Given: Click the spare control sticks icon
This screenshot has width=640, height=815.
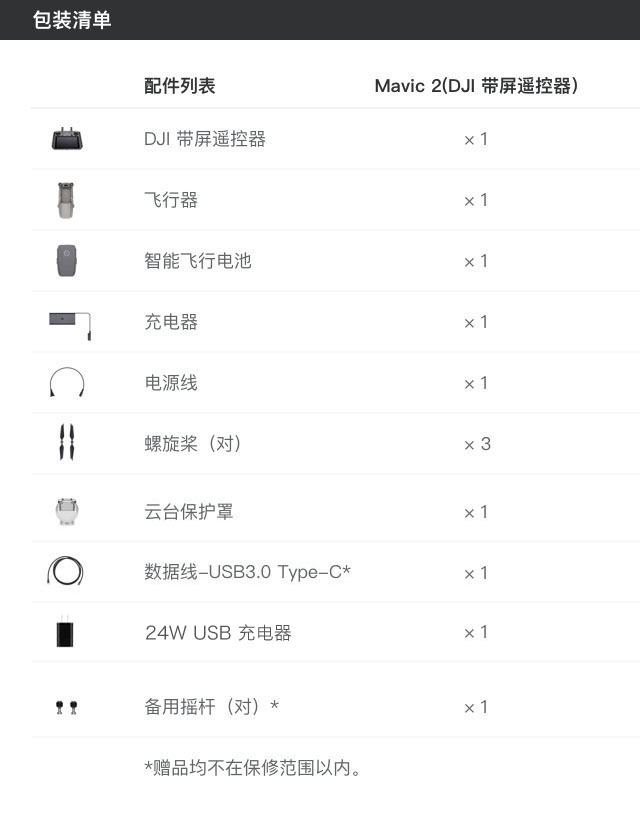Looking at the screenshot, I should pos(67,707).
